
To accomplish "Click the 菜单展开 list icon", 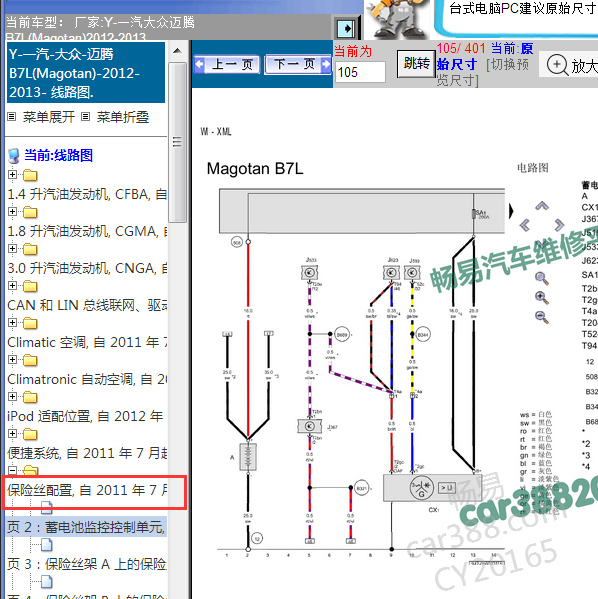I will [12, 117].
